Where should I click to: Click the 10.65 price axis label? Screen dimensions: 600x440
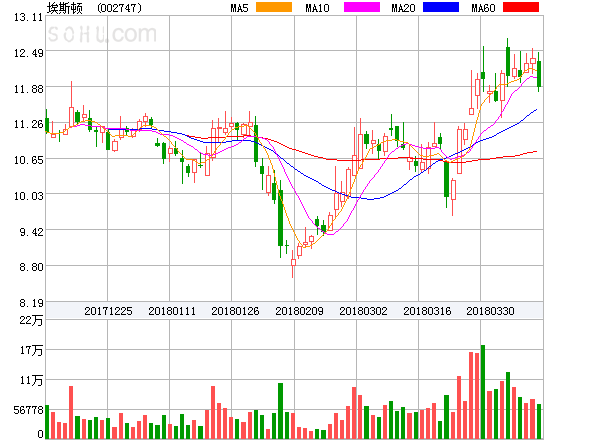click(x=28, y=160)
